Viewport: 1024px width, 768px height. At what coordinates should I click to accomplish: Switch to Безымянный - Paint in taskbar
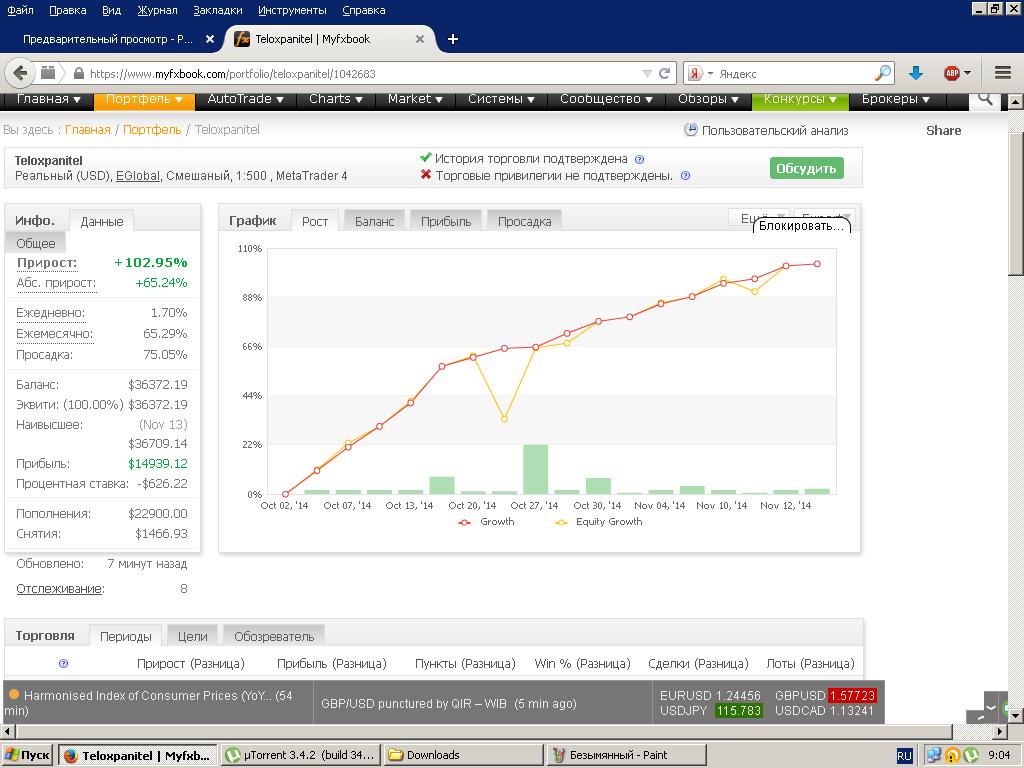pos(626,756)
